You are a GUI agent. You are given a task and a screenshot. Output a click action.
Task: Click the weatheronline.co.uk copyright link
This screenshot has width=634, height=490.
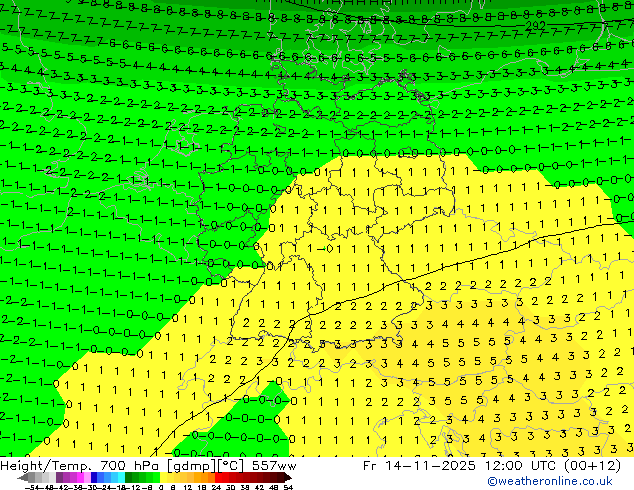[x=550, y=481]
